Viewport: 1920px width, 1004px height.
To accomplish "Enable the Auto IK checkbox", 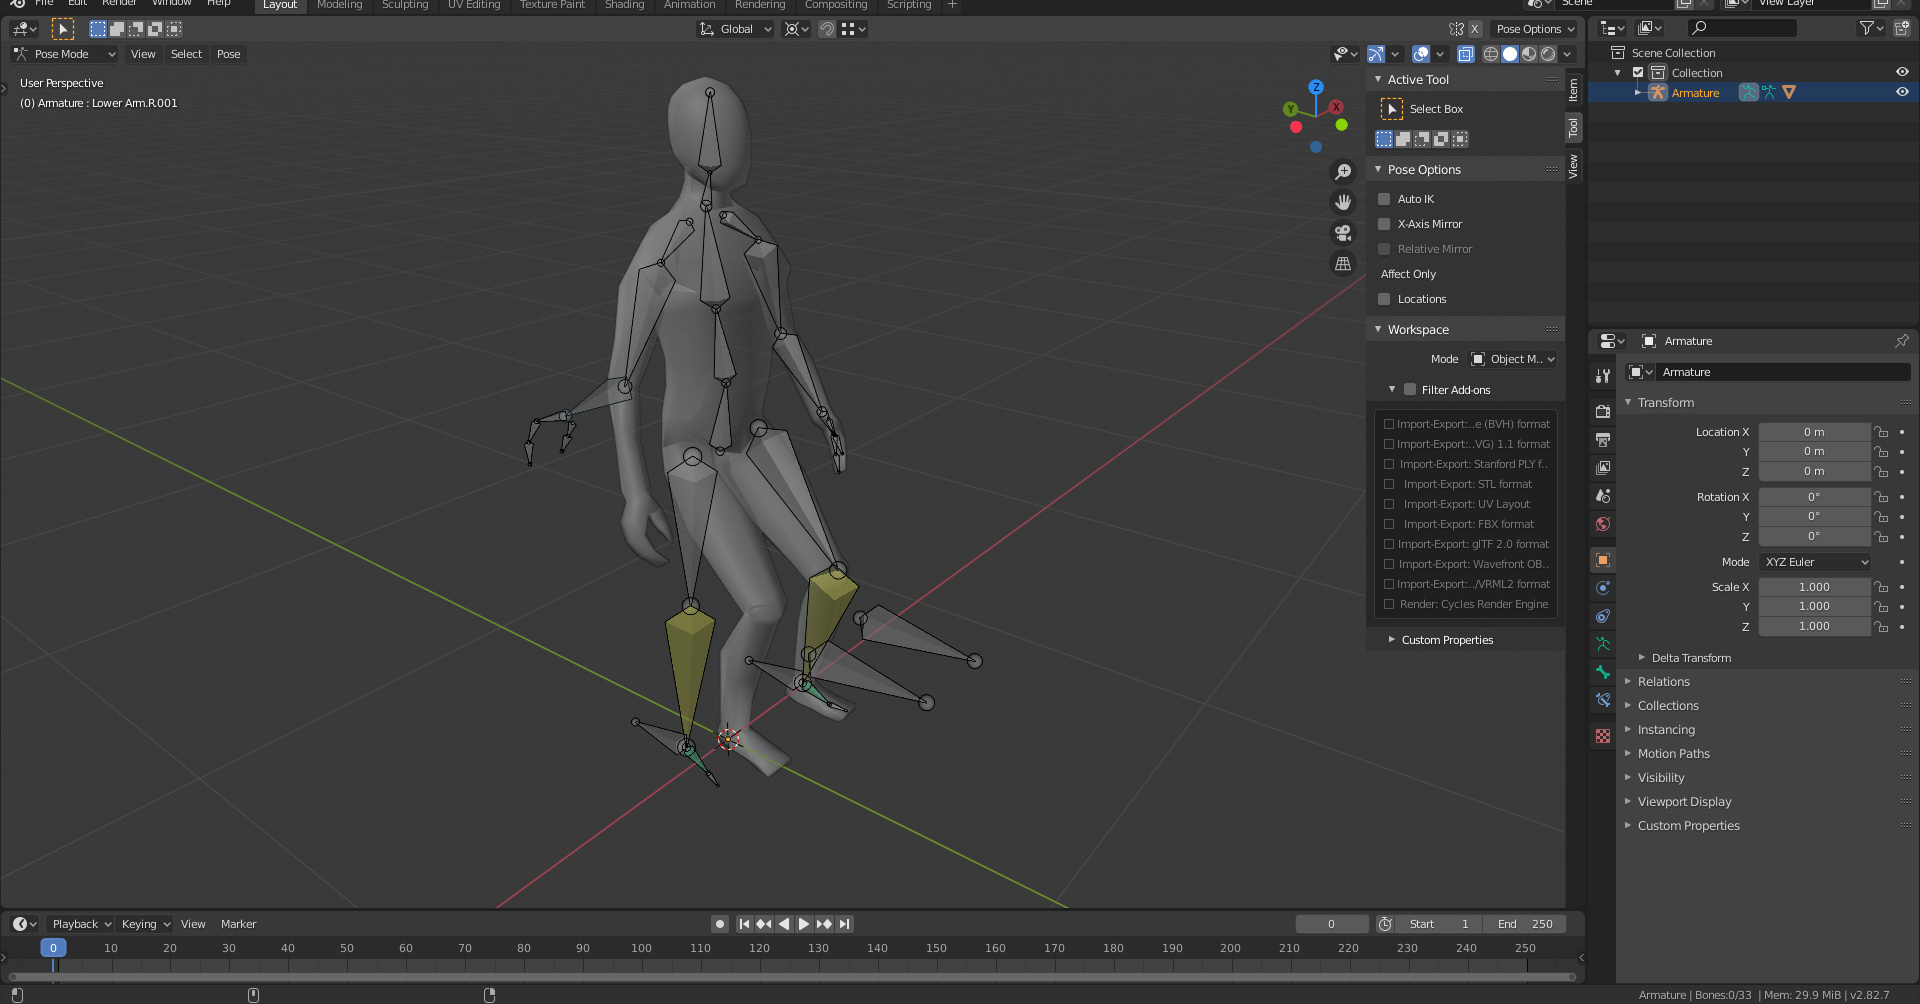I will point(1385,198).
